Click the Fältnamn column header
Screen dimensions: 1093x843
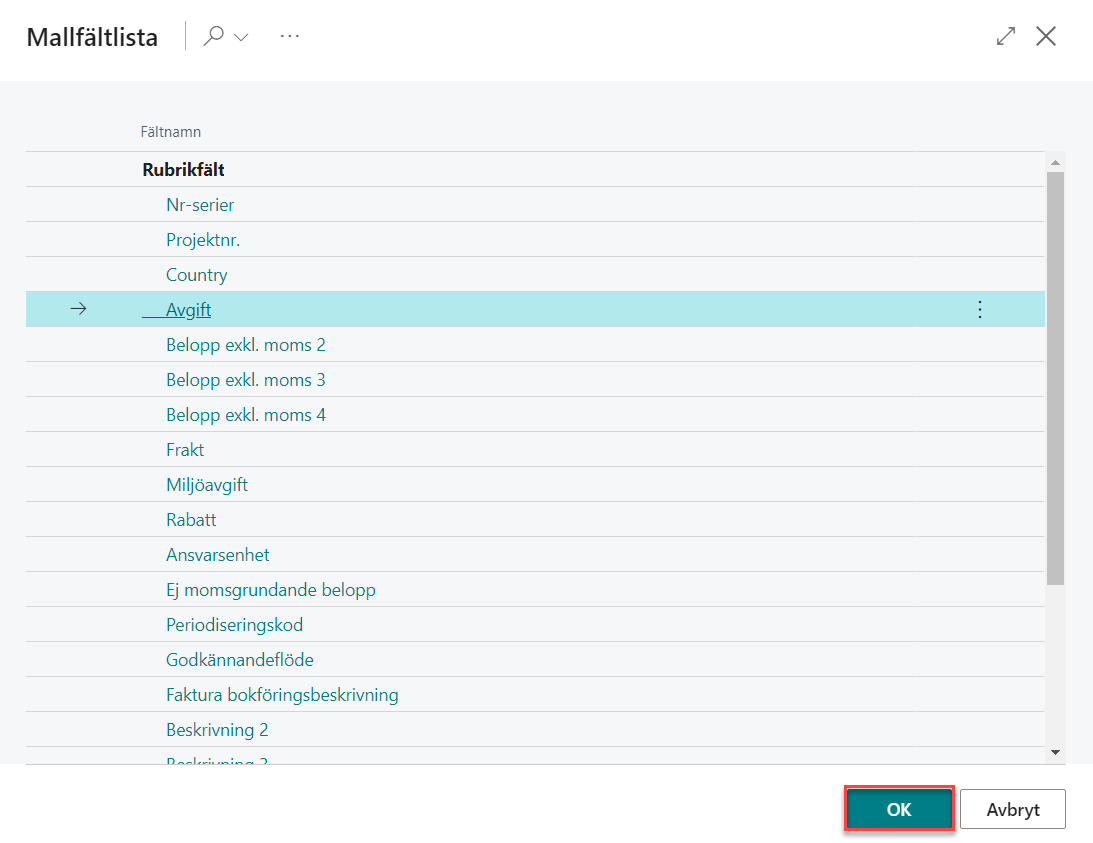[x=171, y=132]
